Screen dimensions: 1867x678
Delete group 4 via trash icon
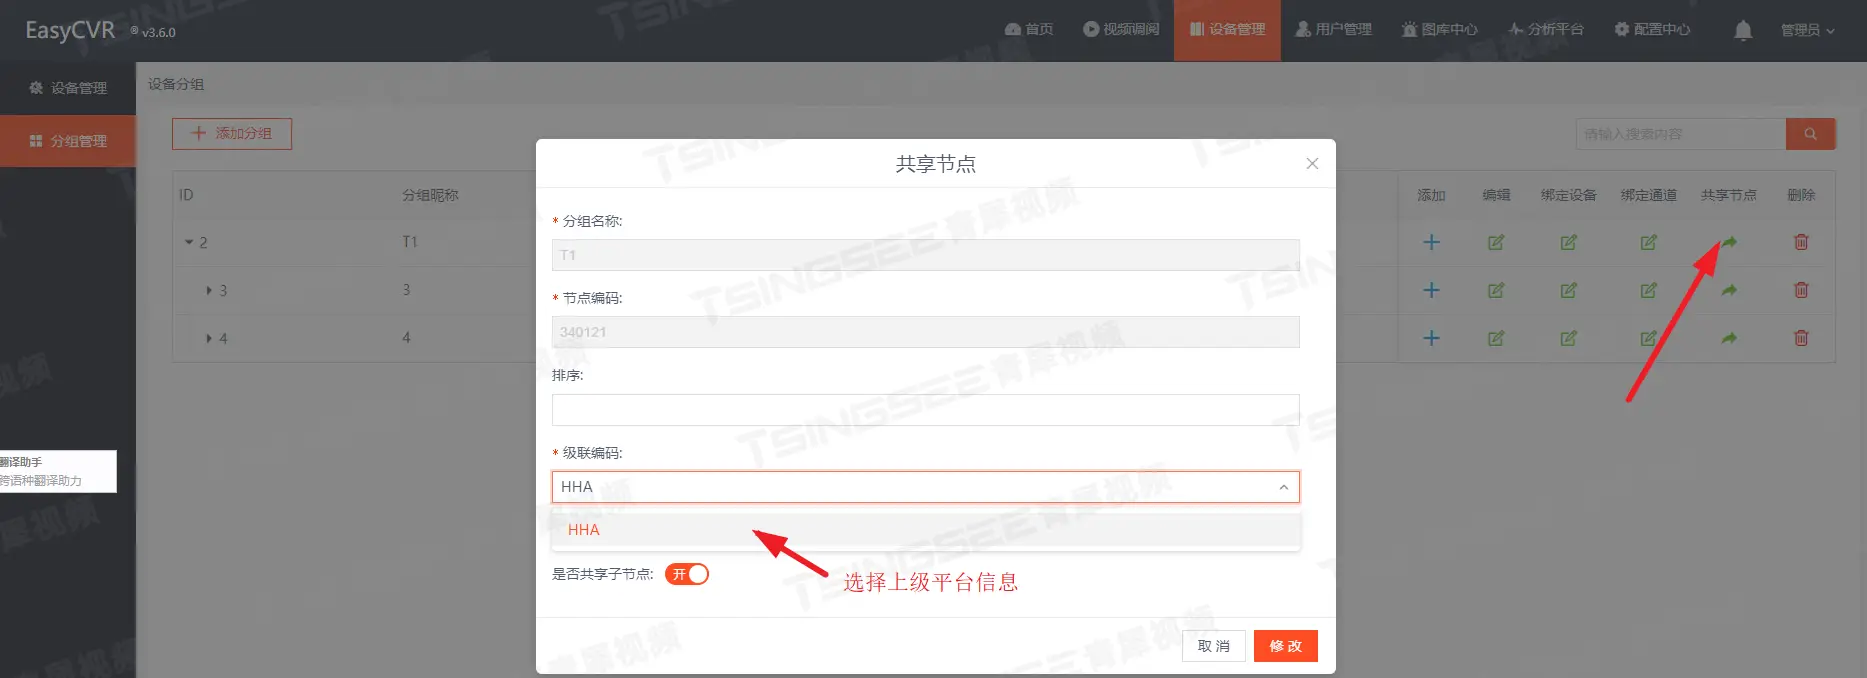1801,338
